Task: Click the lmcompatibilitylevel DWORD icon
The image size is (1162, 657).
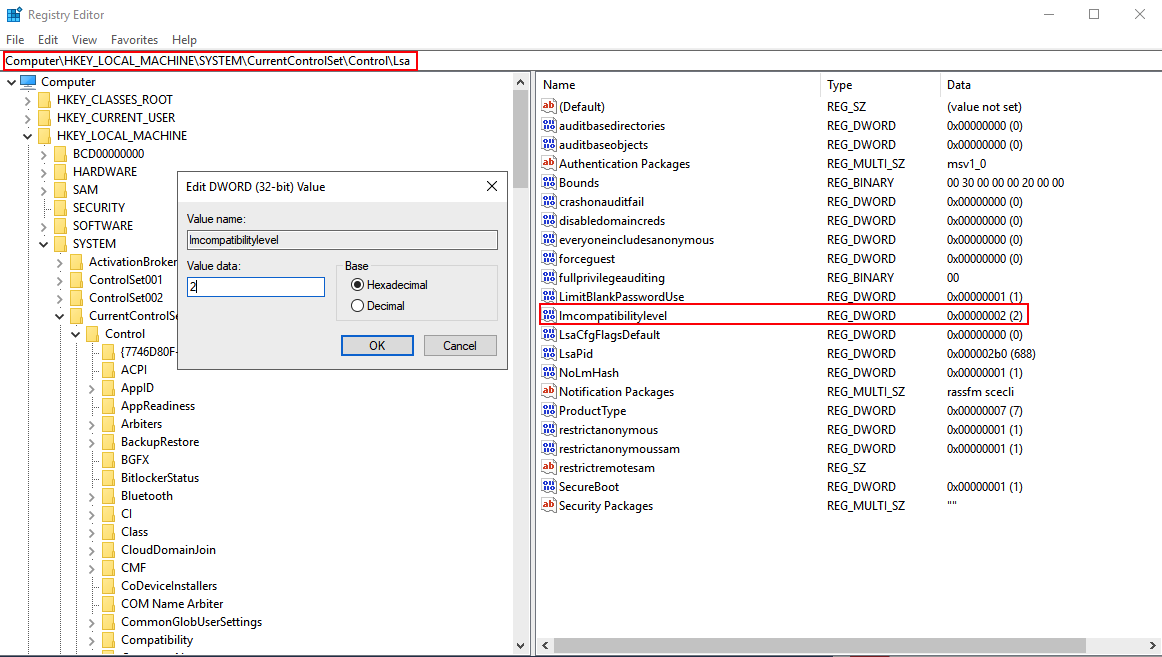Action: (548, 316)
